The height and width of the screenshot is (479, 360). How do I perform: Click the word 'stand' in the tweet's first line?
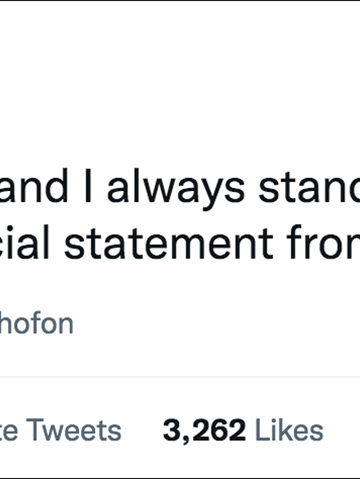click(x=310, y=187)
